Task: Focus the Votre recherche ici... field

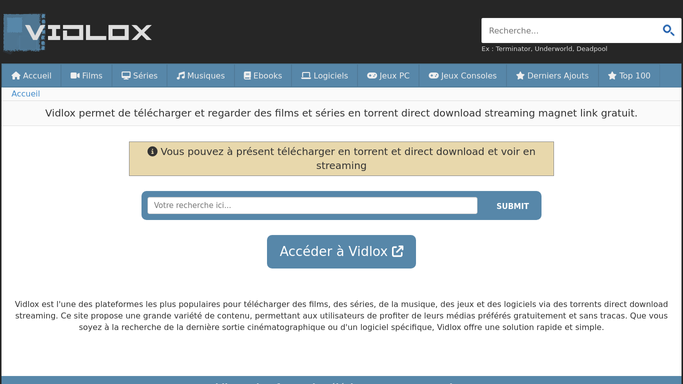Action: coord(312,205)
